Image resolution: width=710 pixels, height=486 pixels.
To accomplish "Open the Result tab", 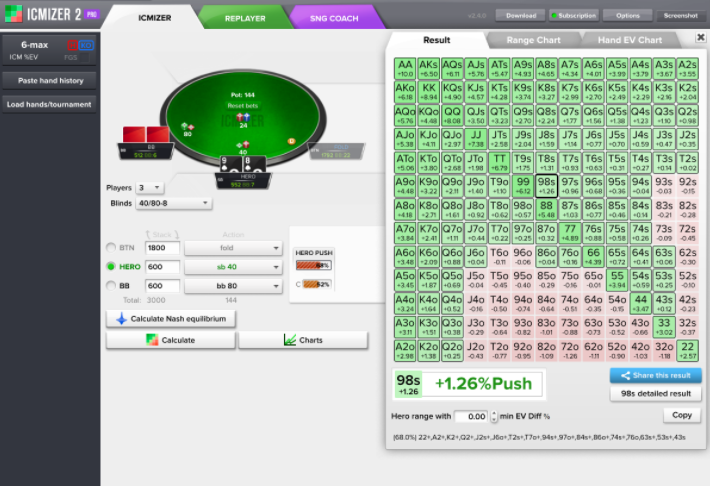I will tap(437, 40).
